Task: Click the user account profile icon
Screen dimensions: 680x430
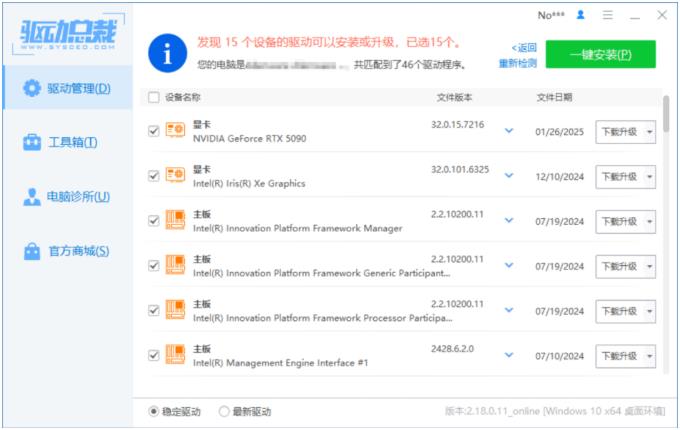Action: [x=581, y=15]
